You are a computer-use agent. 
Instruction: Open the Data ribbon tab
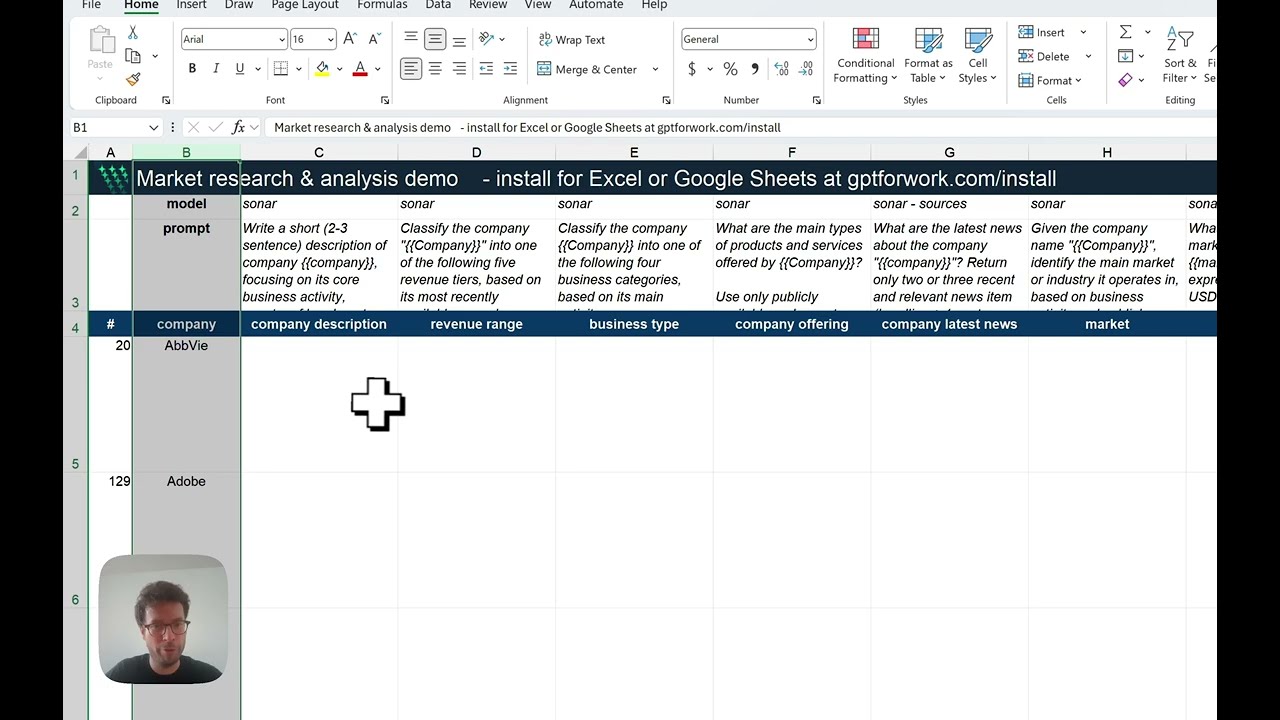(x=438, y=5)
